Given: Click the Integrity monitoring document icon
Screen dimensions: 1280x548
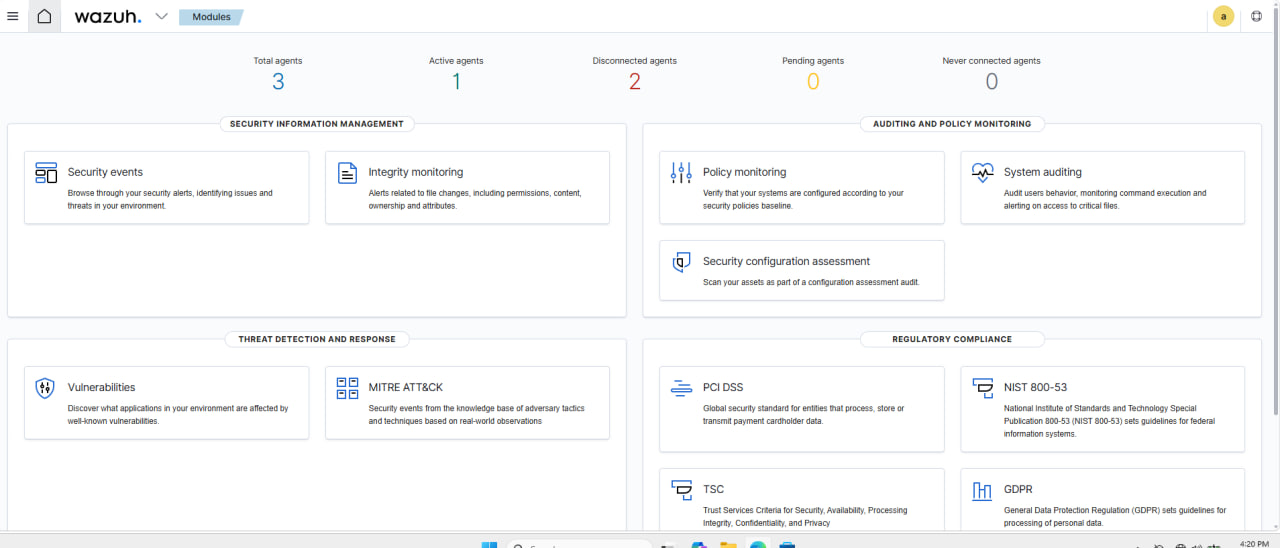Looking at the screenshot, I should click(347, 173).
